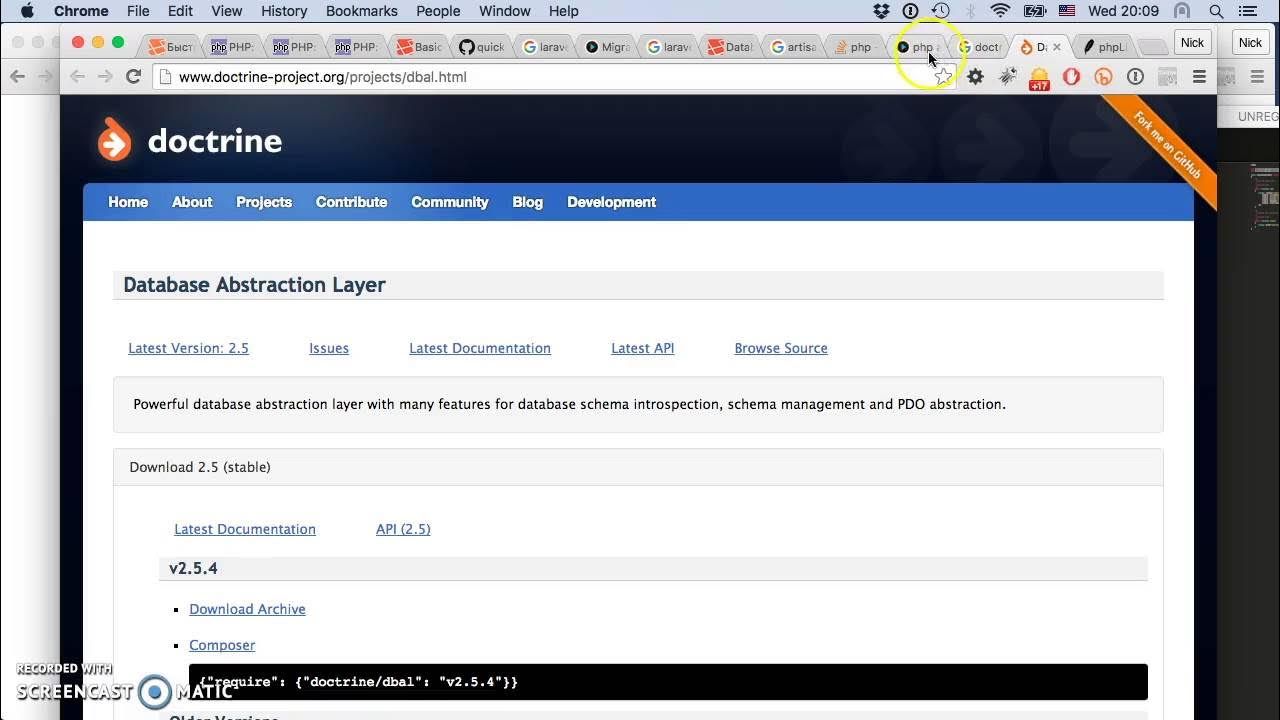Open the Chrome hamburger menu
This screenshot has width=1280, height=720.
[x=1199, y=77]
